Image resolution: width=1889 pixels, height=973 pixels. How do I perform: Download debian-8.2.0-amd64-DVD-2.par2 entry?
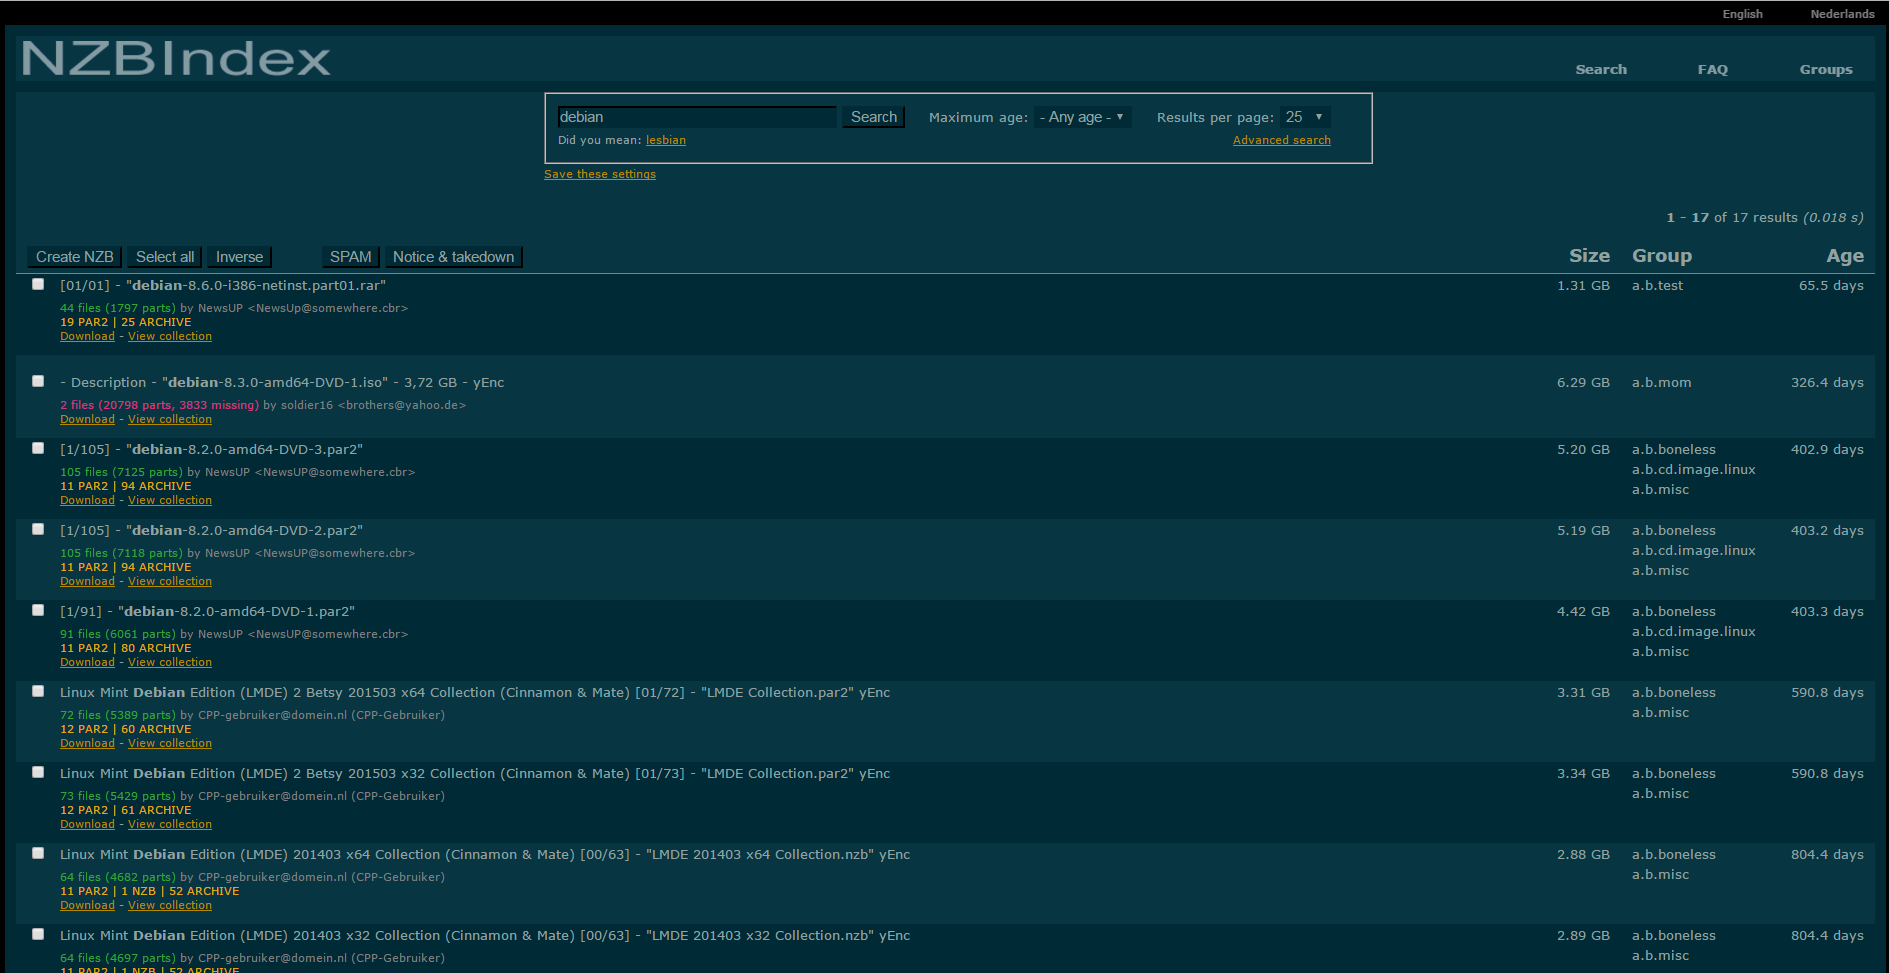point(87,581)
